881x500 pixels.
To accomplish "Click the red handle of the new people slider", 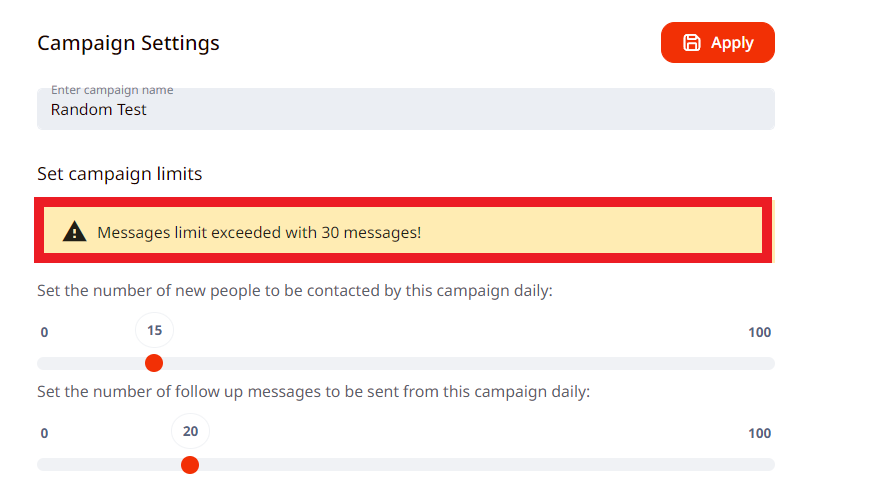I will [x=154, y=363].
